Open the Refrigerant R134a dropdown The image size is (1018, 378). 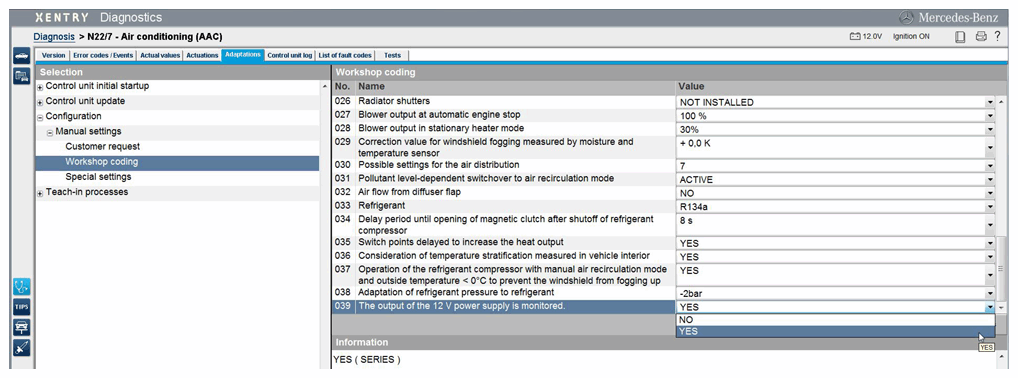point(989,207)
